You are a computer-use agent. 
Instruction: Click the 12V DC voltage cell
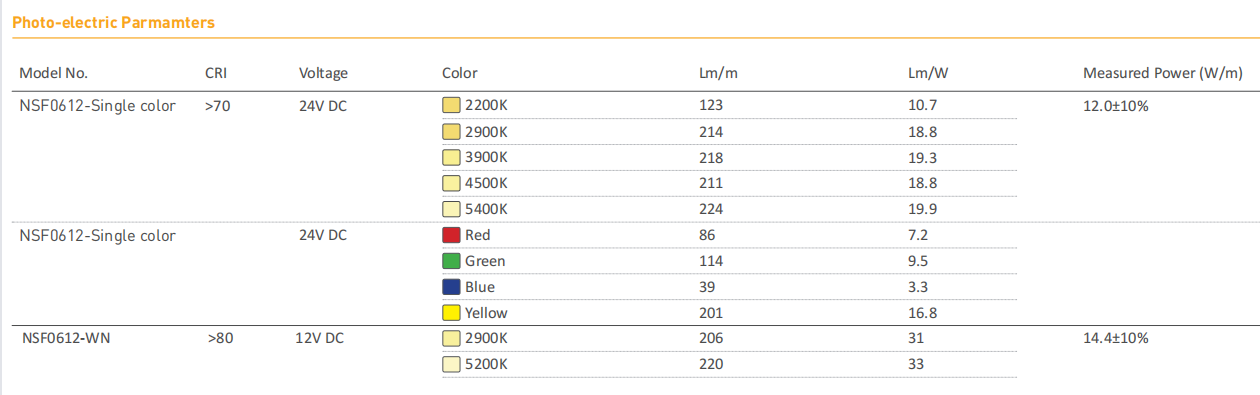coord(319,338)
